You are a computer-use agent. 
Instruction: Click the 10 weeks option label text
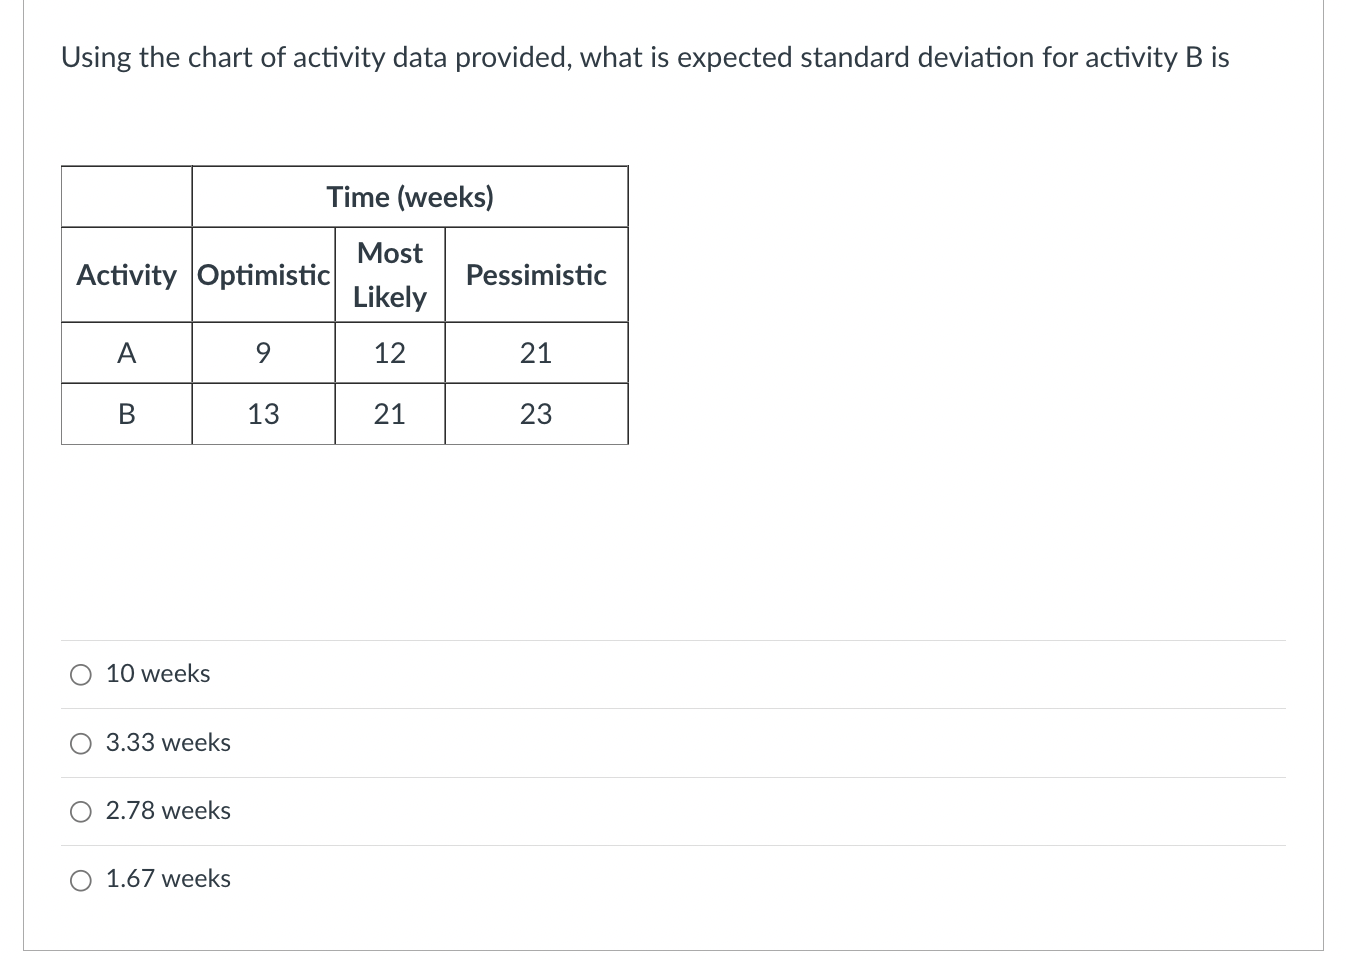click(x=158, y=674)
